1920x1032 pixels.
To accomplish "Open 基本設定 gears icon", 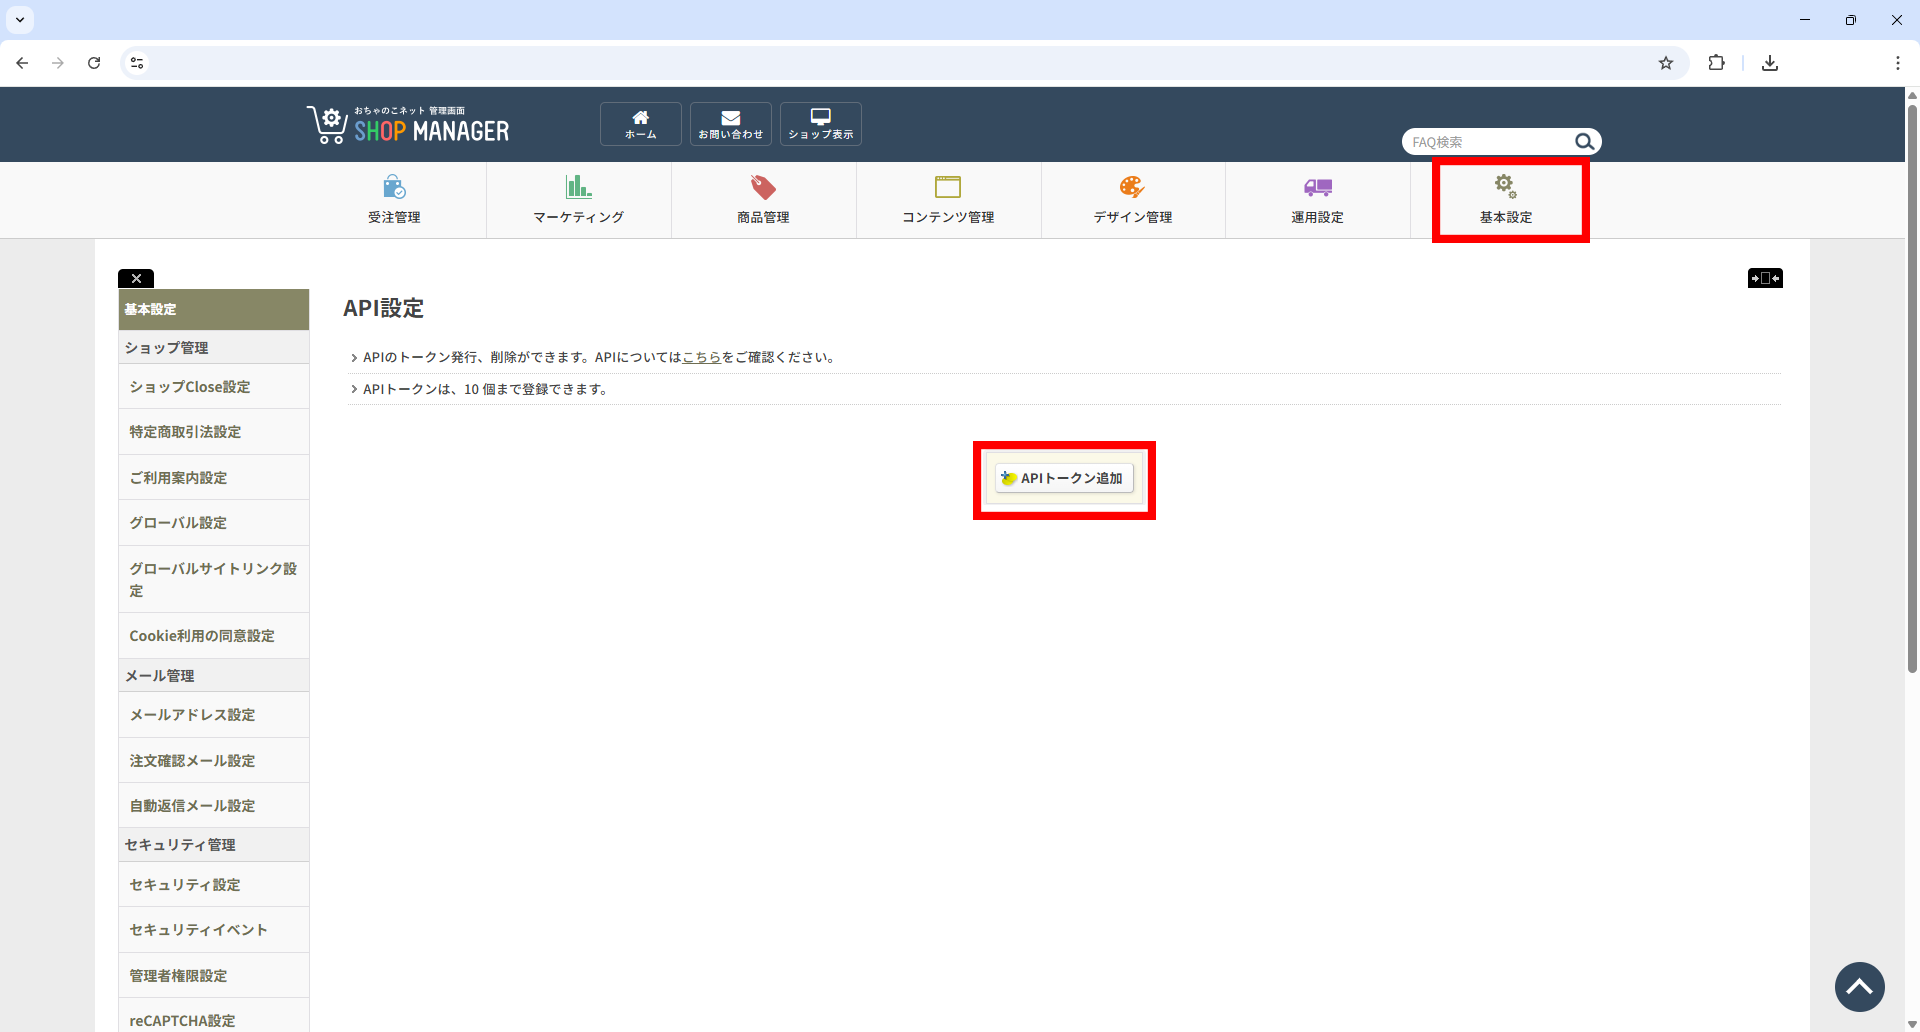I will tap(1505, 187).
